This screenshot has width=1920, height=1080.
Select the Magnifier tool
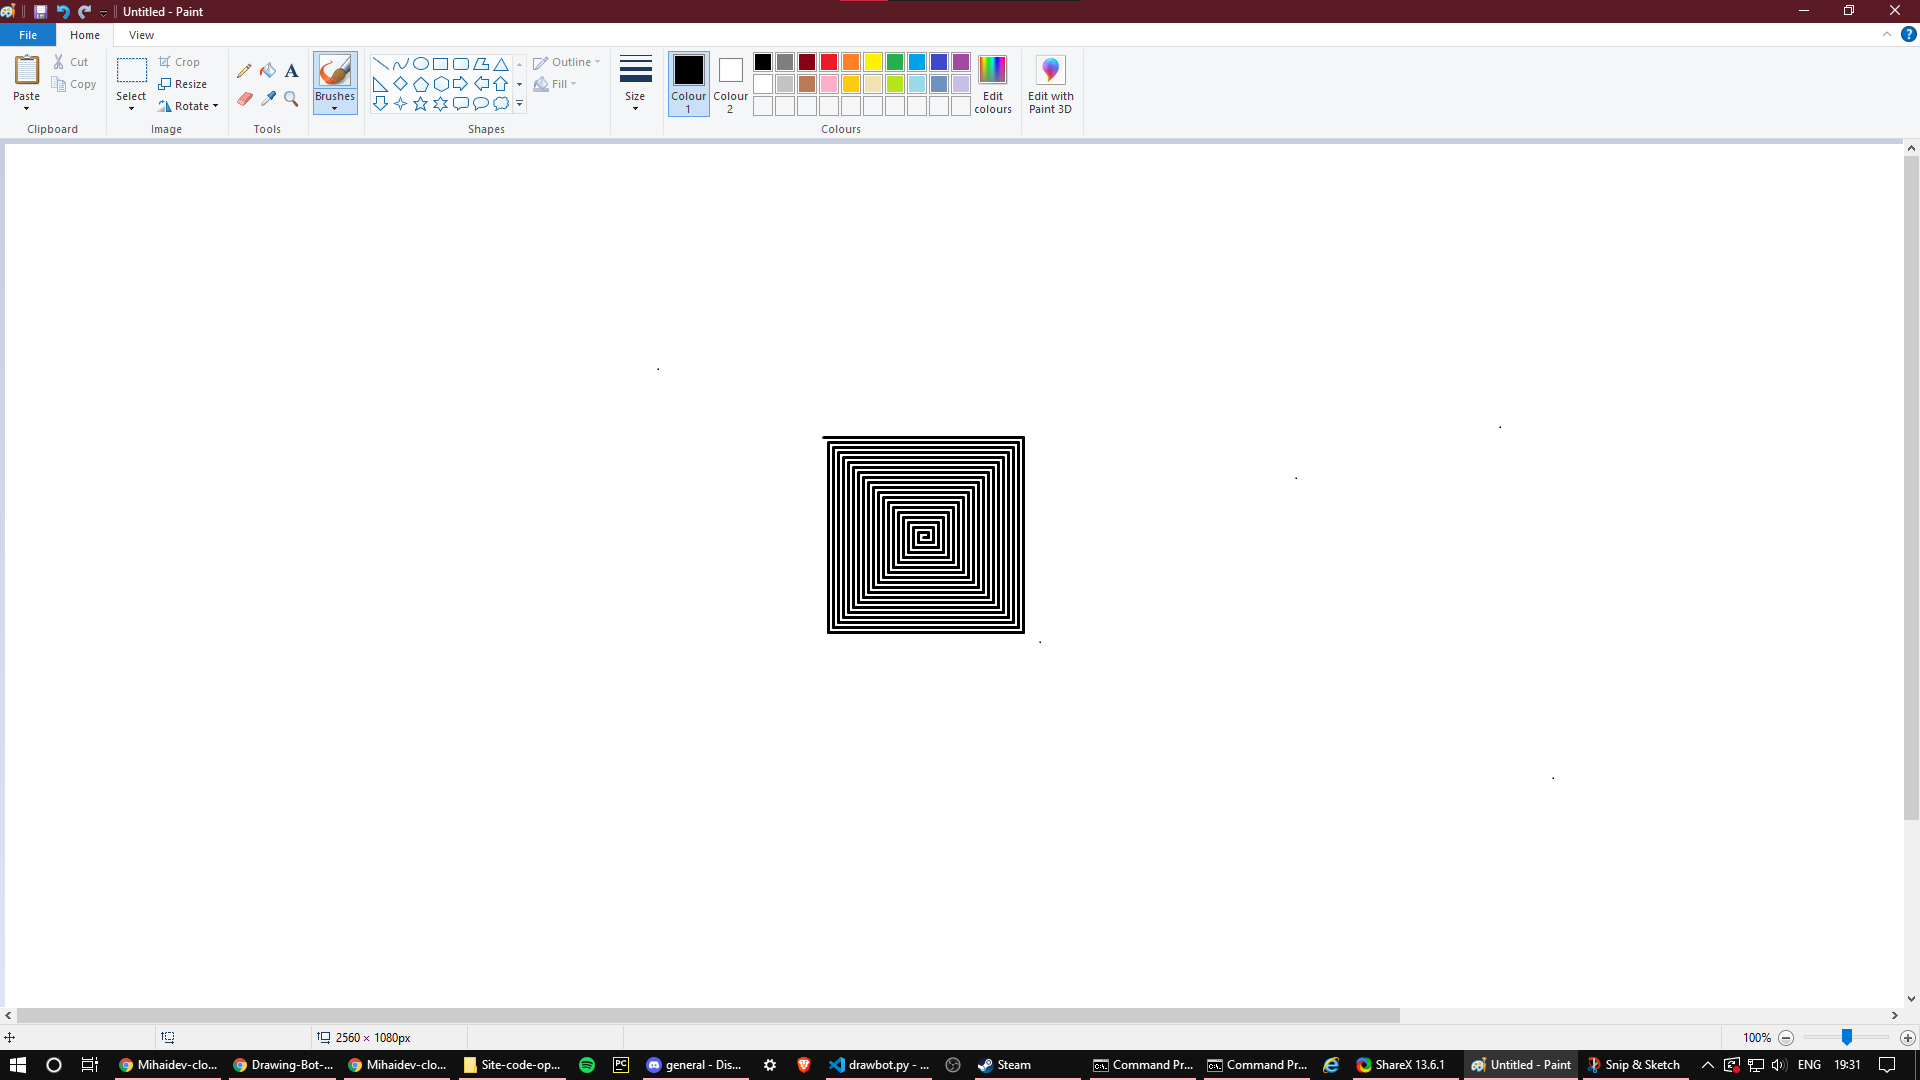[291, 98]
